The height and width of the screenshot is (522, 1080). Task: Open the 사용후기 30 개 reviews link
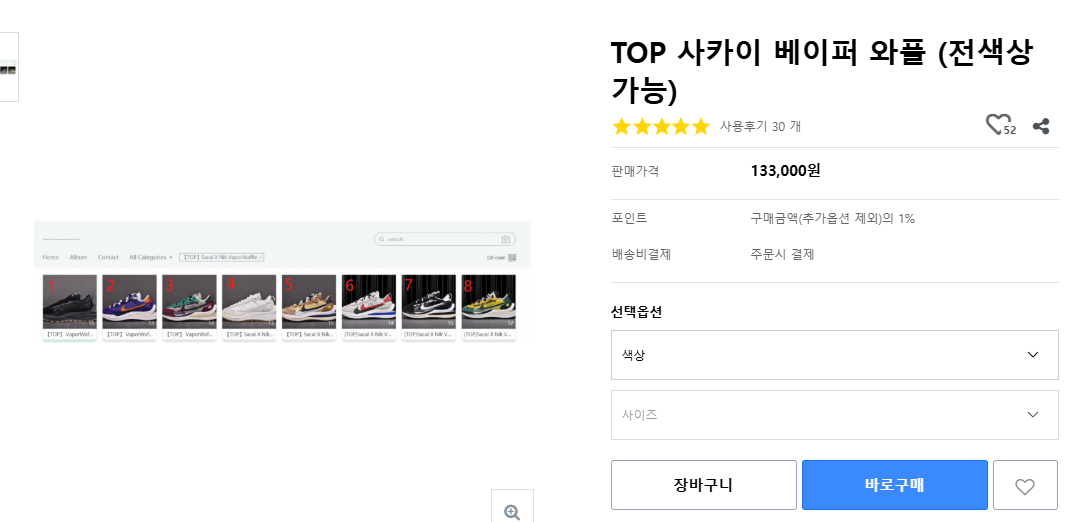[x=760, y=126]
